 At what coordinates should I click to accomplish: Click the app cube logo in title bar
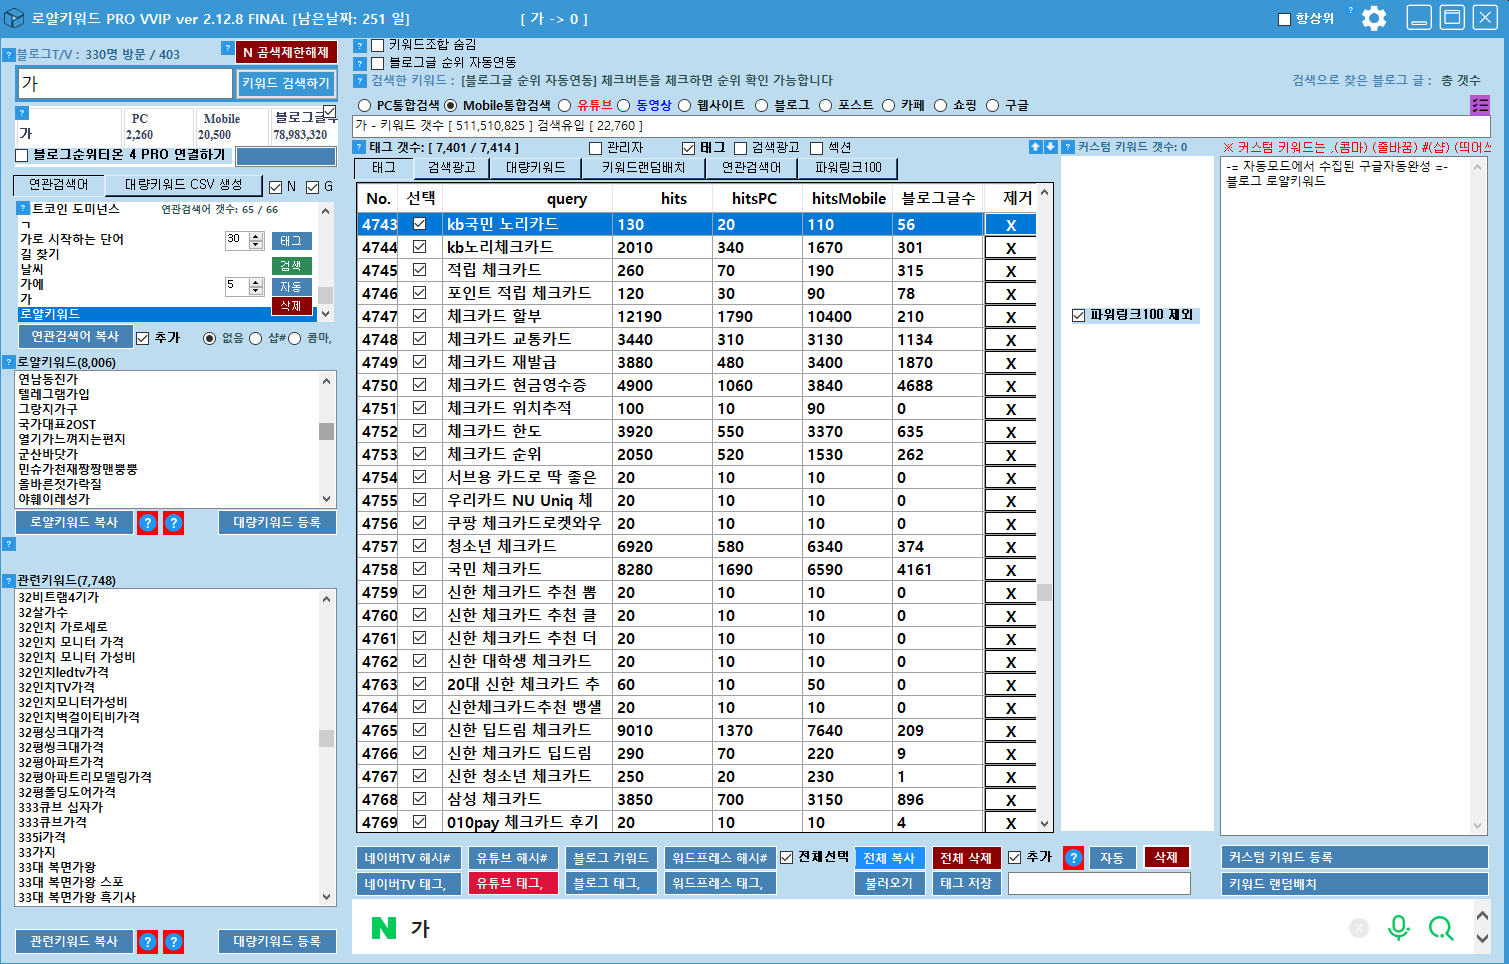[14, 18]
